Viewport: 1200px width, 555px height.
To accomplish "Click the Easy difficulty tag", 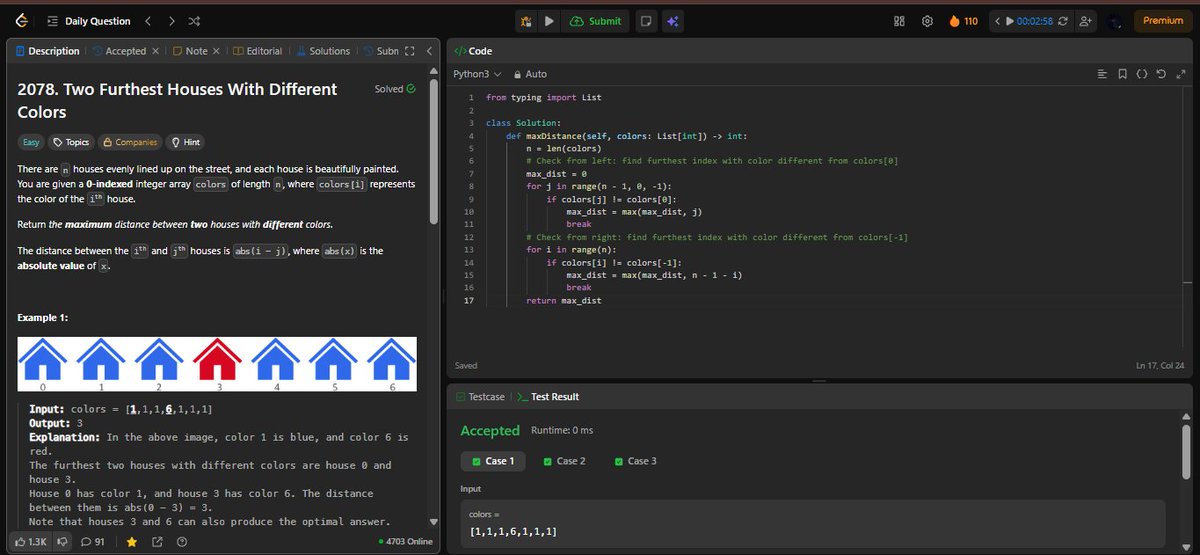I will pos(32,143).
